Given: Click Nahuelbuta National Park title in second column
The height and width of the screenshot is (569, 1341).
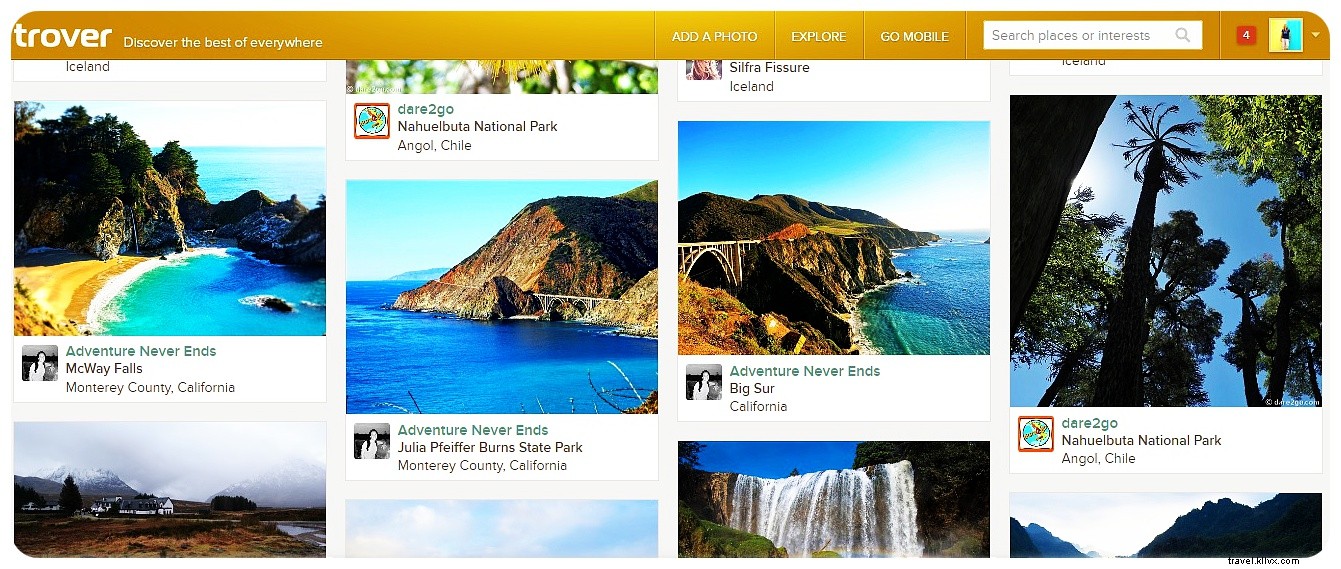Looking at the screenshot, I should [x=478, y=126].
